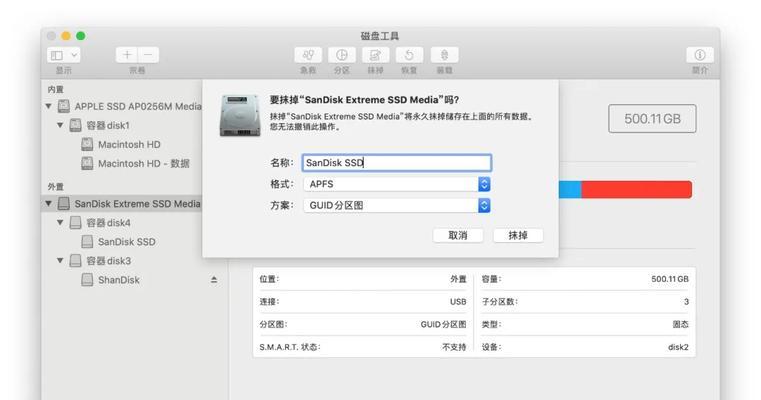Click the 容器 disk3 container icon
The image size is (761, 400).
[x=75, y=261]
